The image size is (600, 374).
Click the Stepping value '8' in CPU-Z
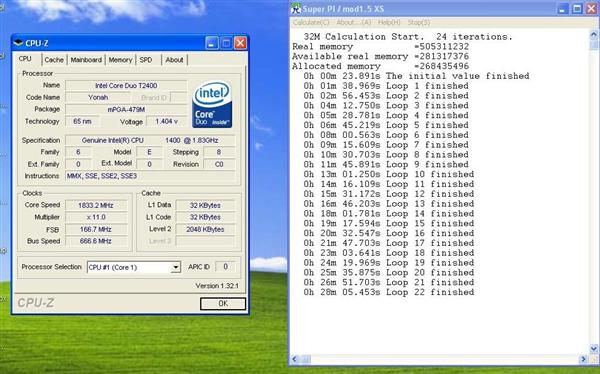click(x=219, y=152)
